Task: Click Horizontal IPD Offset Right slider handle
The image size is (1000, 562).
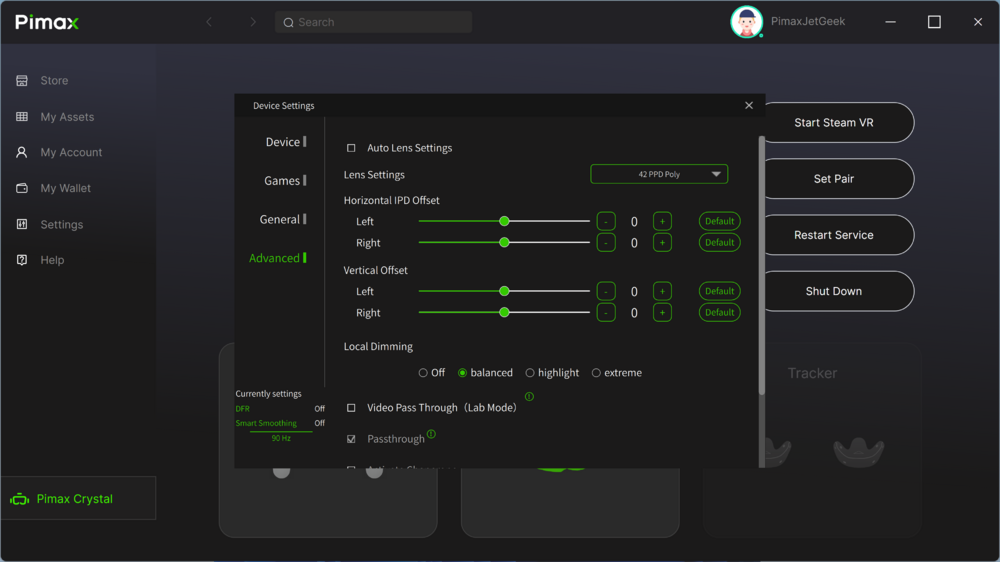Action: point(504,242)
